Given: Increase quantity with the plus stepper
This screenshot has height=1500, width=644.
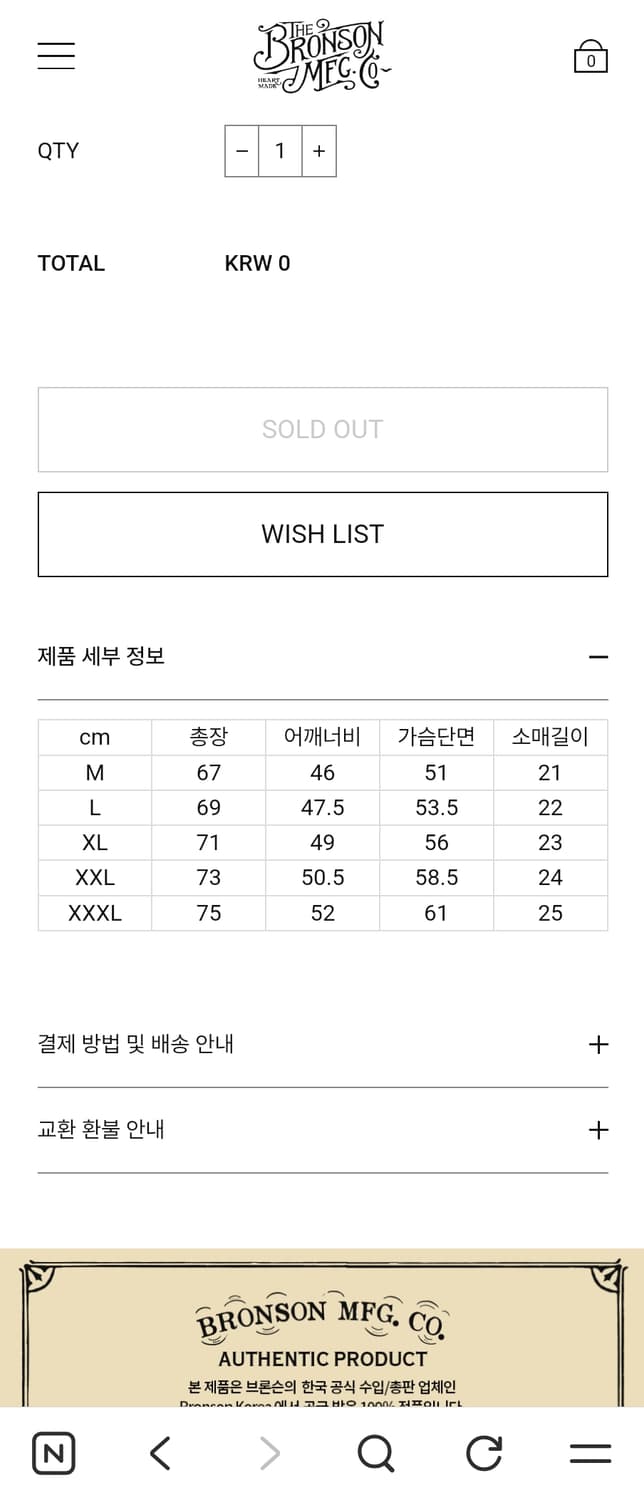Looking at the screenshot, I should [318, 150].
